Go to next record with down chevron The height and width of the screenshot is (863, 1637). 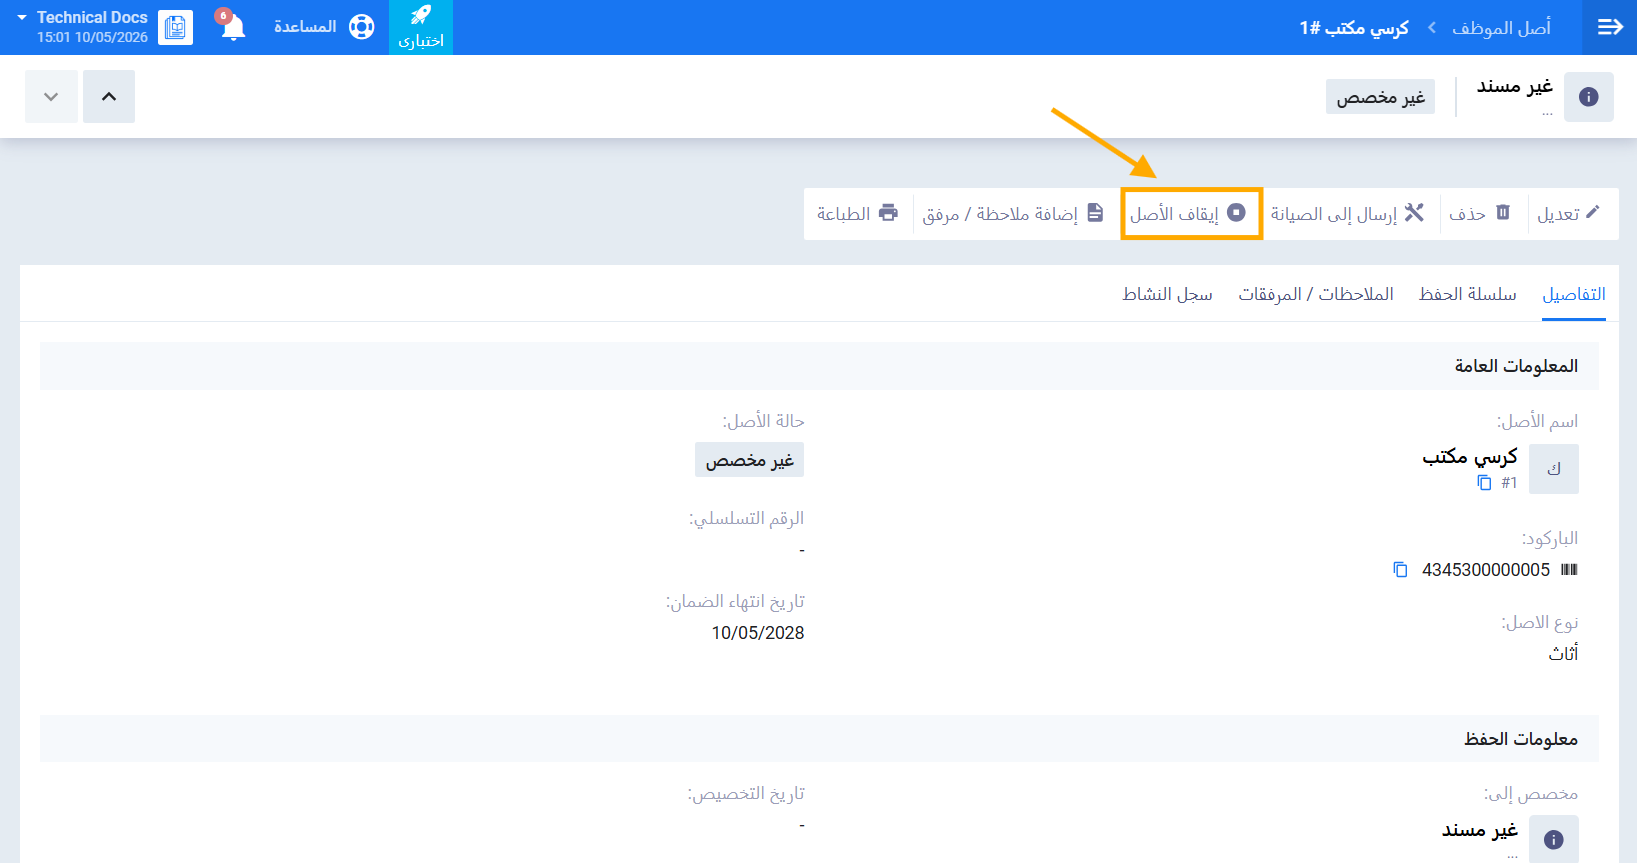coord(51,97)
